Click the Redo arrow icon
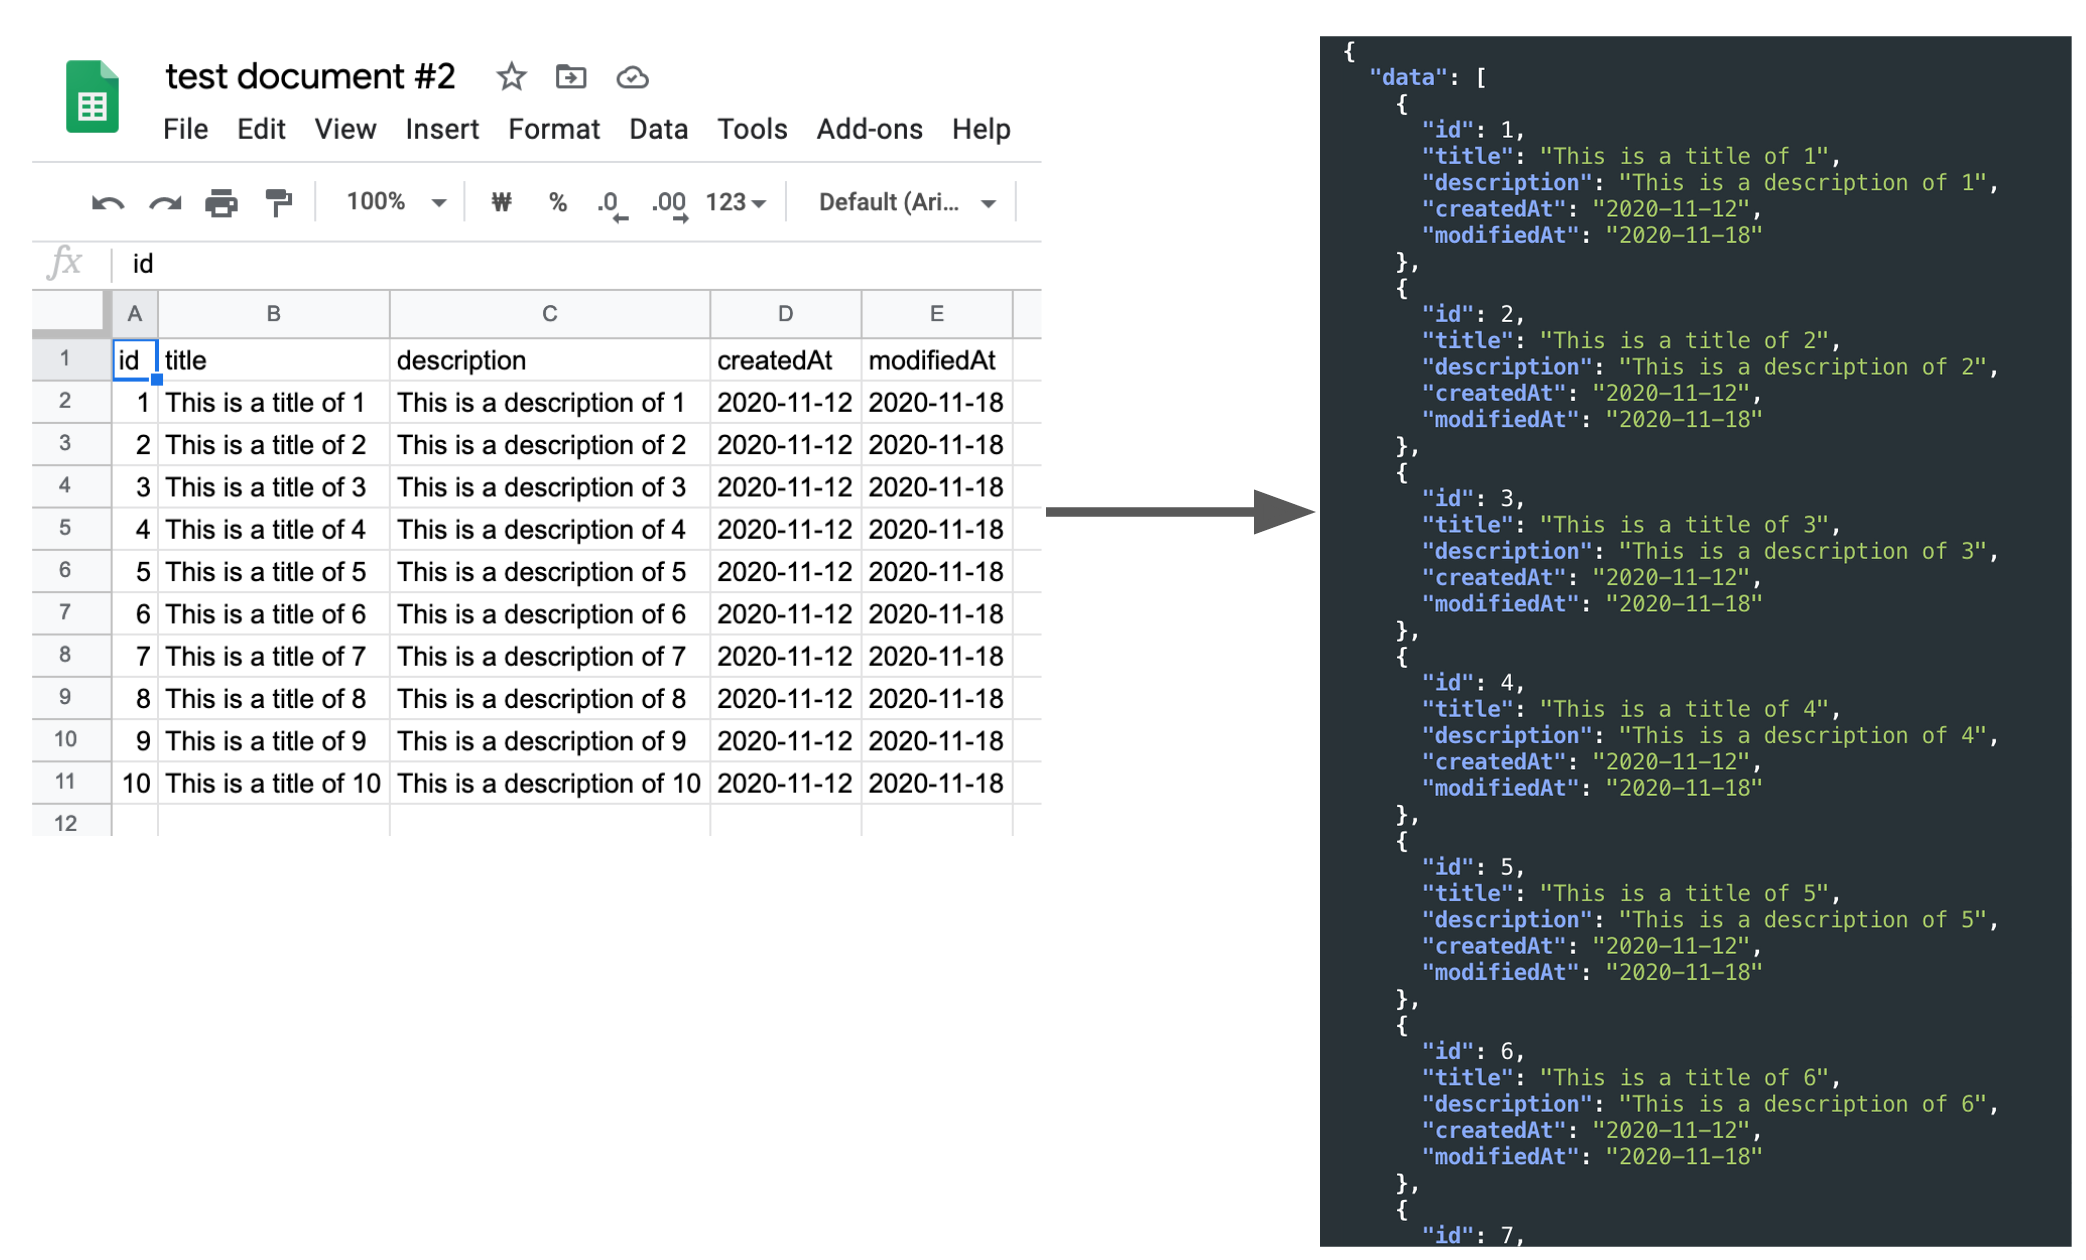The image size is (2086, 1260). tap(165, 203)
